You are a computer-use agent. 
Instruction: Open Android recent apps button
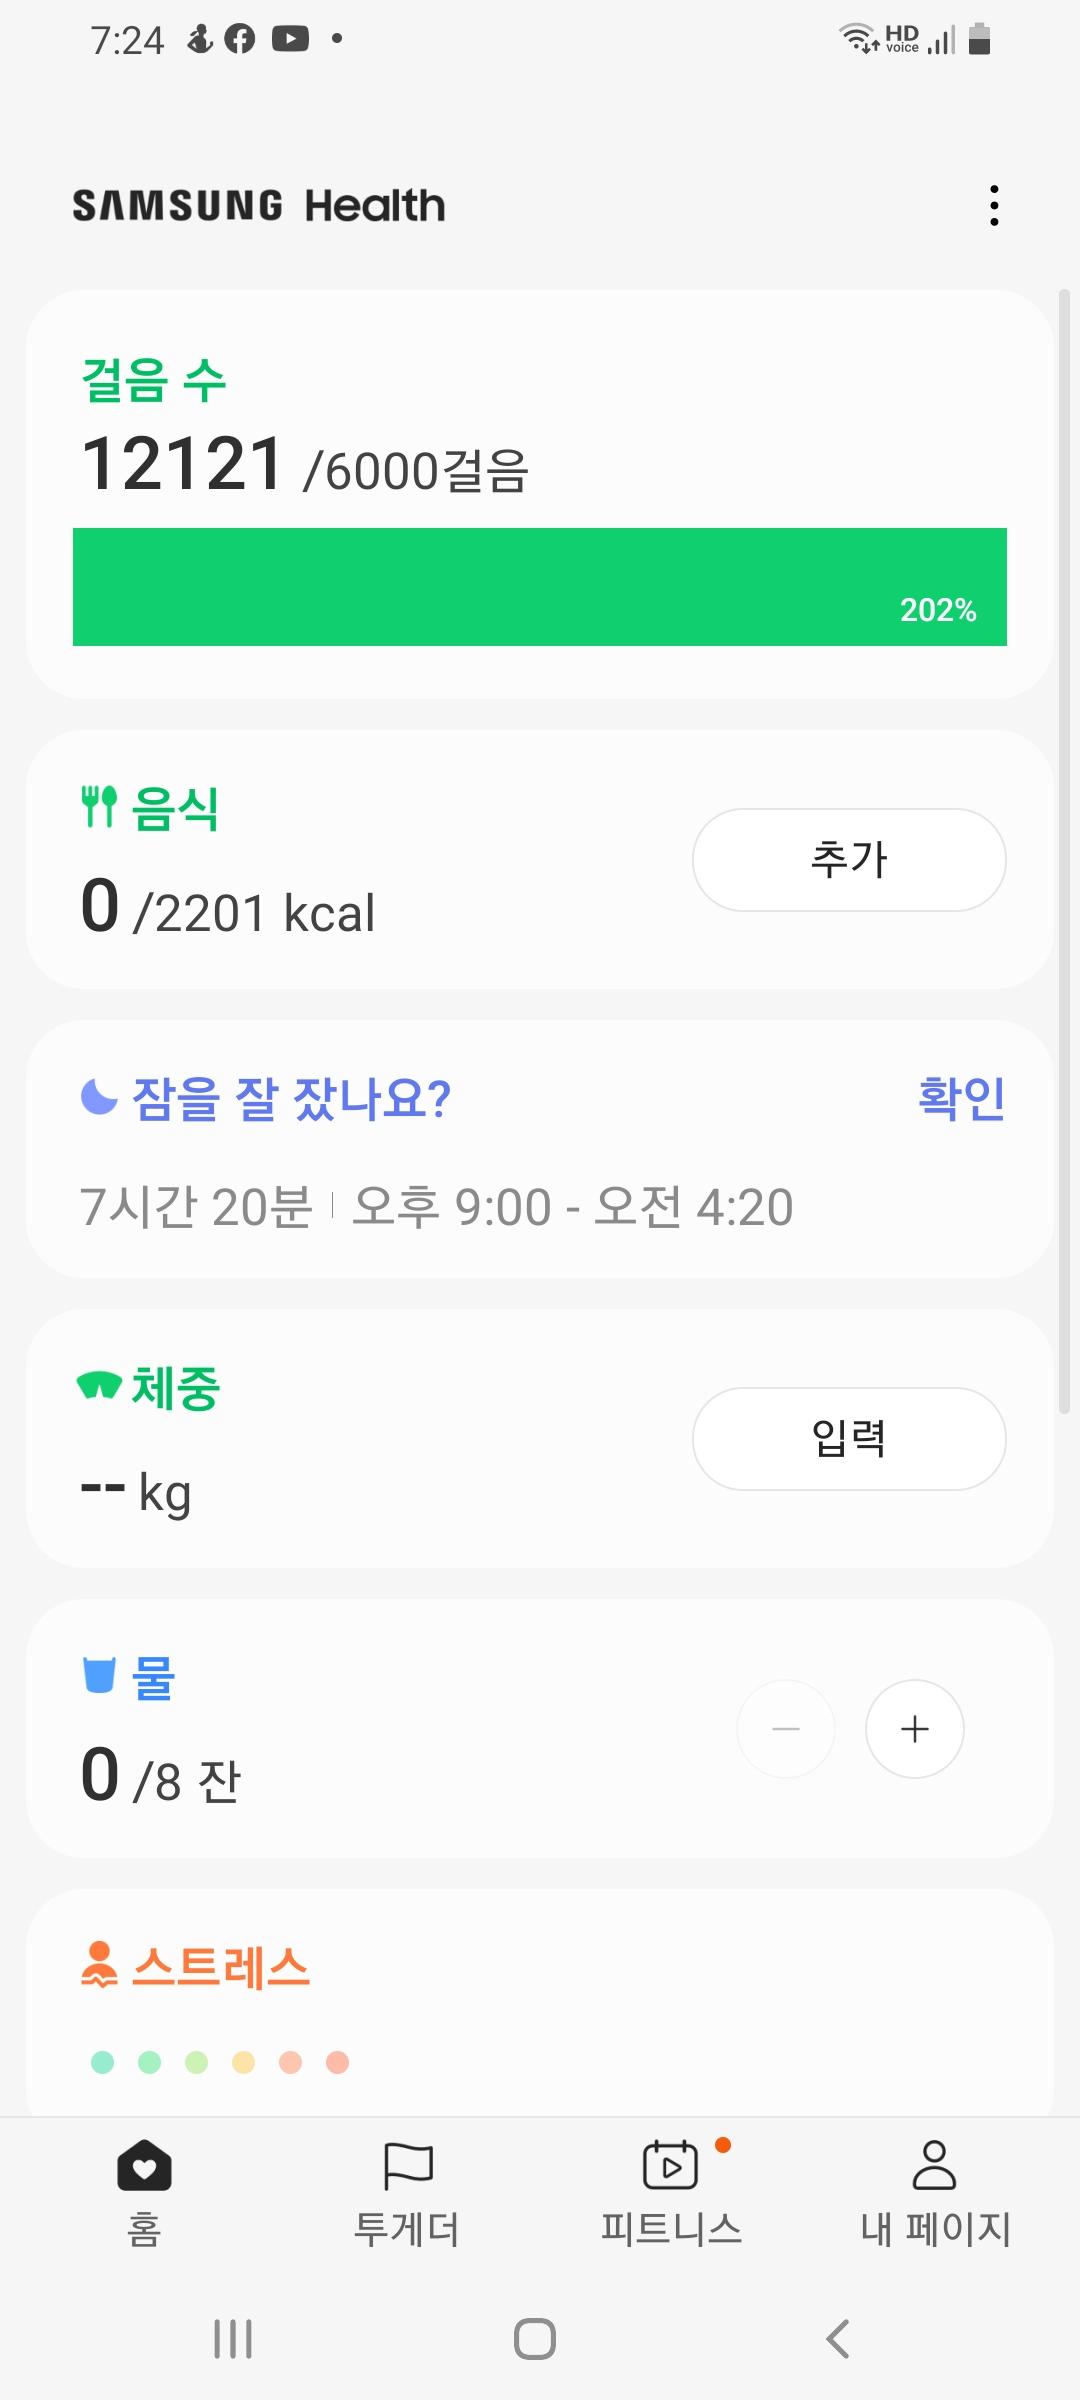point(233,2339)
